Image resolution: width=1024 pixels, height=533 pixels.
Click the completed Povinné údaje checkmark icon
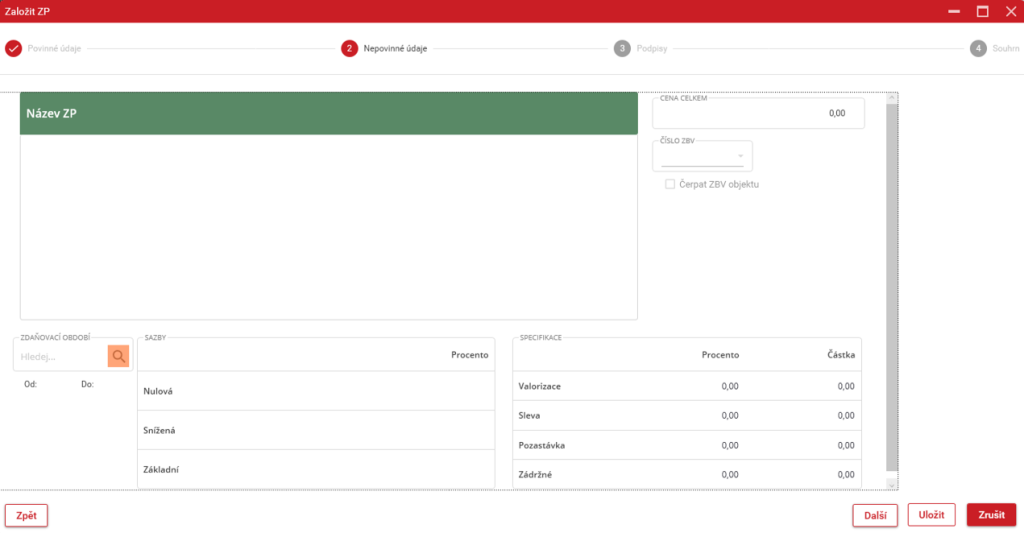[x=13, y=48]
